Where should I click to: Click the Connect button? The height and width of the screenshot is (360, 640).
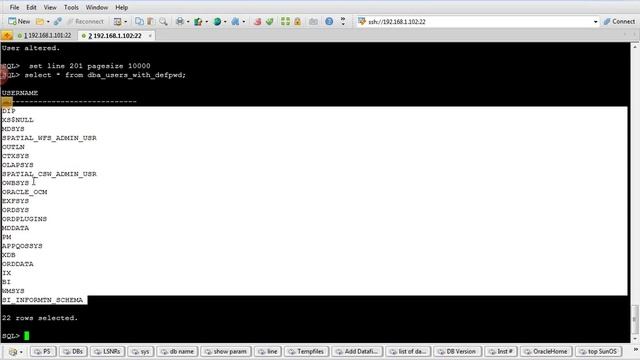coord(619,22)
